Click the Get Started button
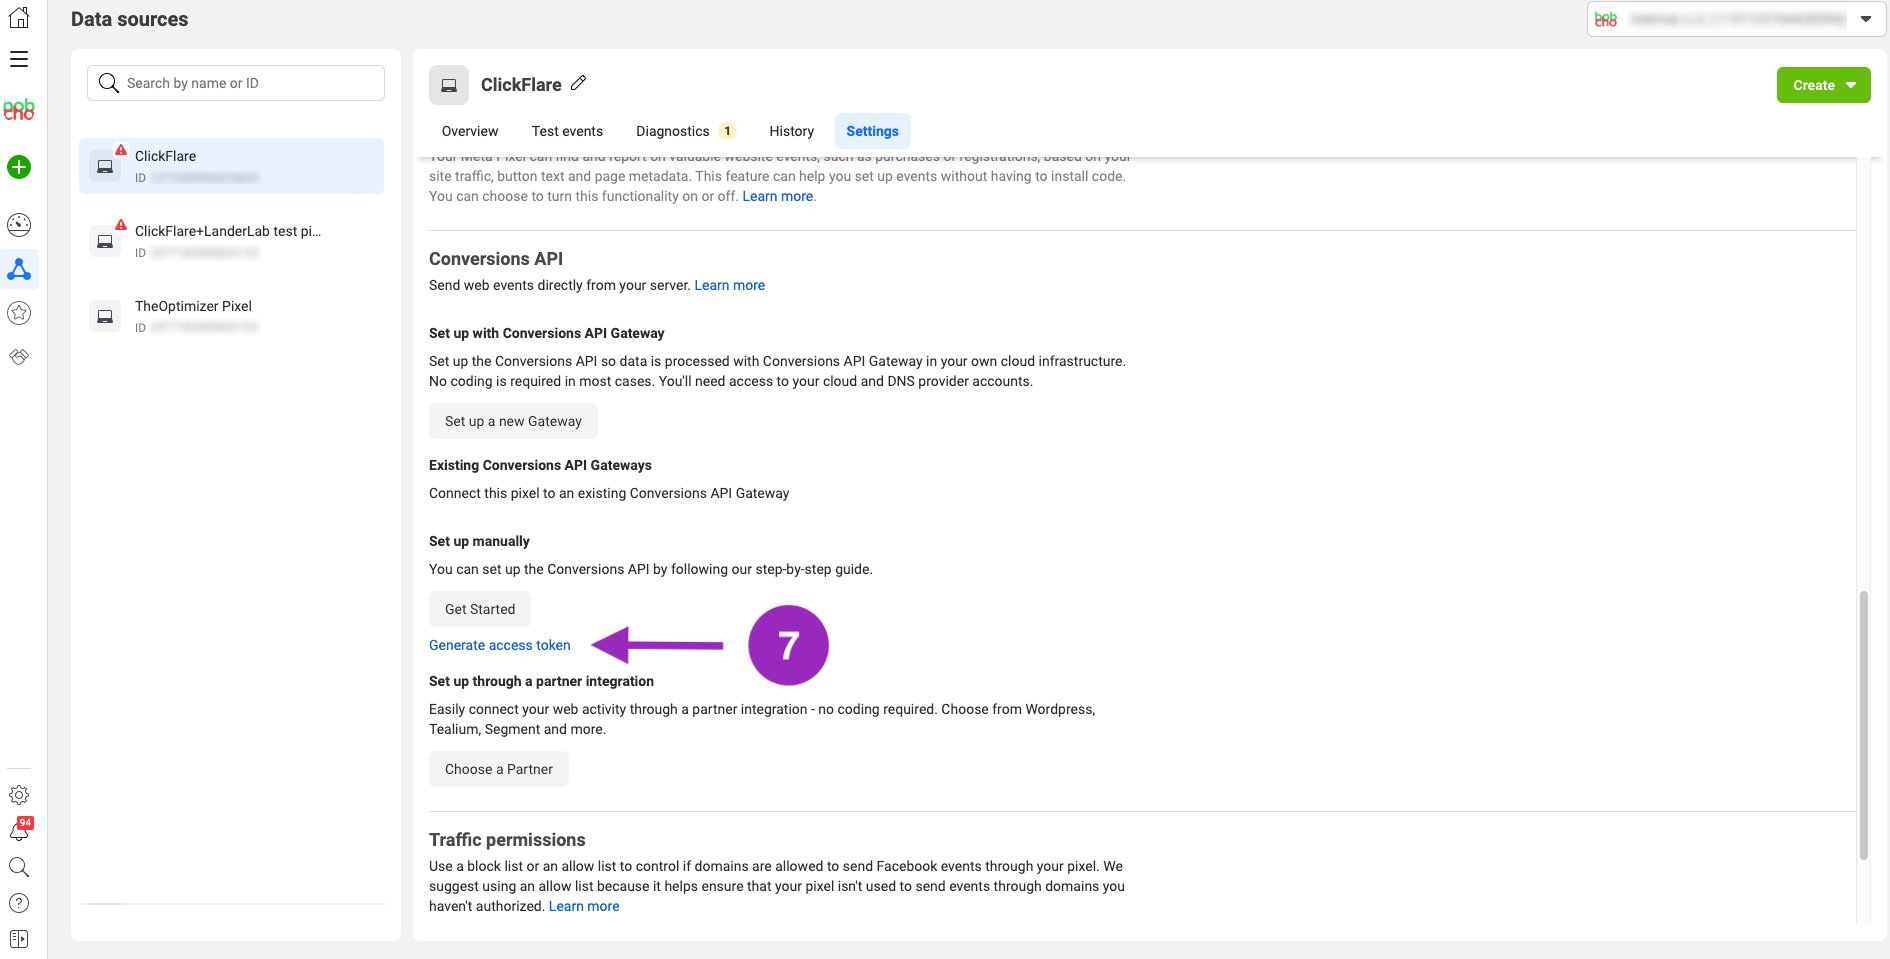The image size is (1890, 959). pos(480,609)
